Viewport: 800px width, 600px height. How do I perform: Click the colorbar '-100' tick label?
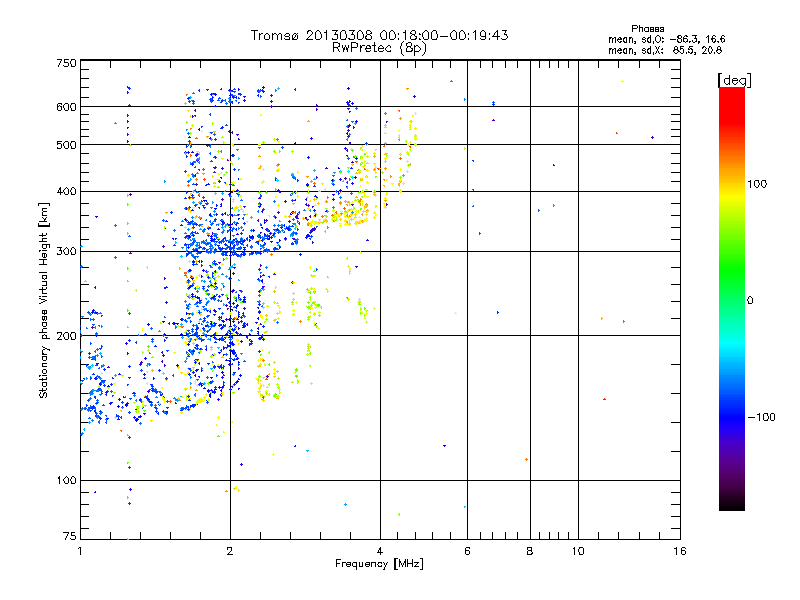(761, 417)
